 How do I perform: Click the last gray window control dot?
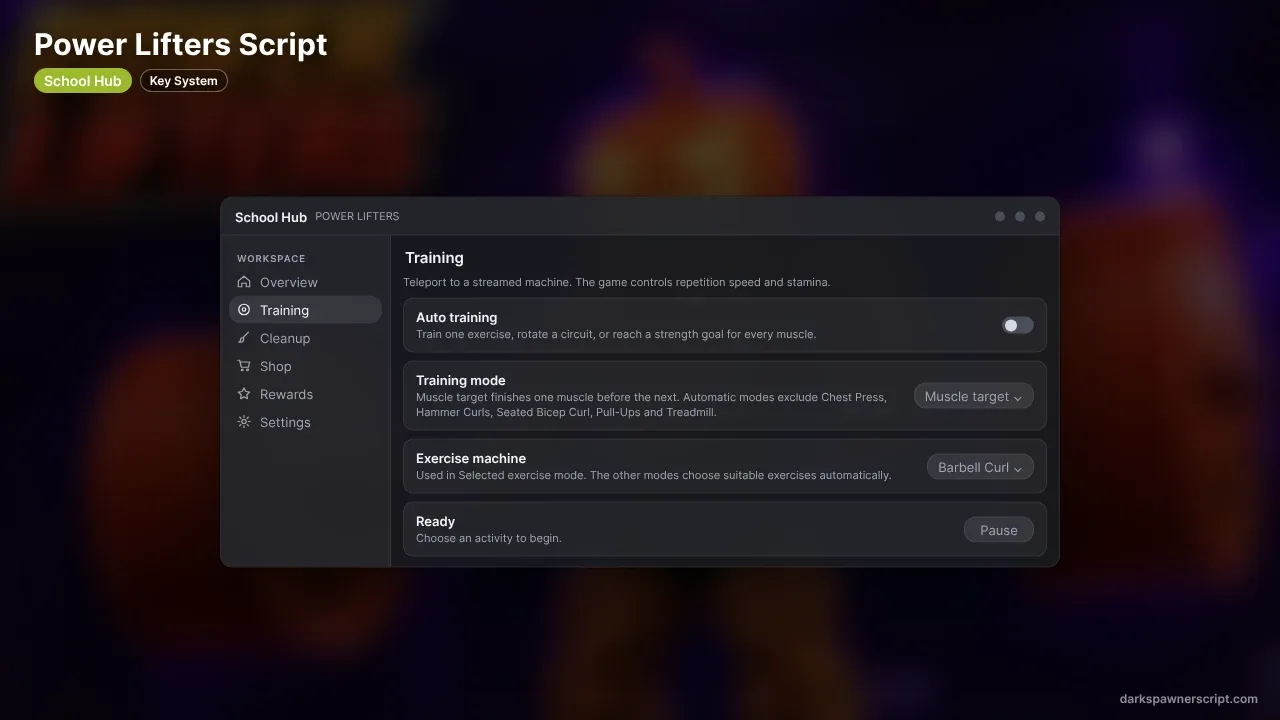coord(1040,216)
